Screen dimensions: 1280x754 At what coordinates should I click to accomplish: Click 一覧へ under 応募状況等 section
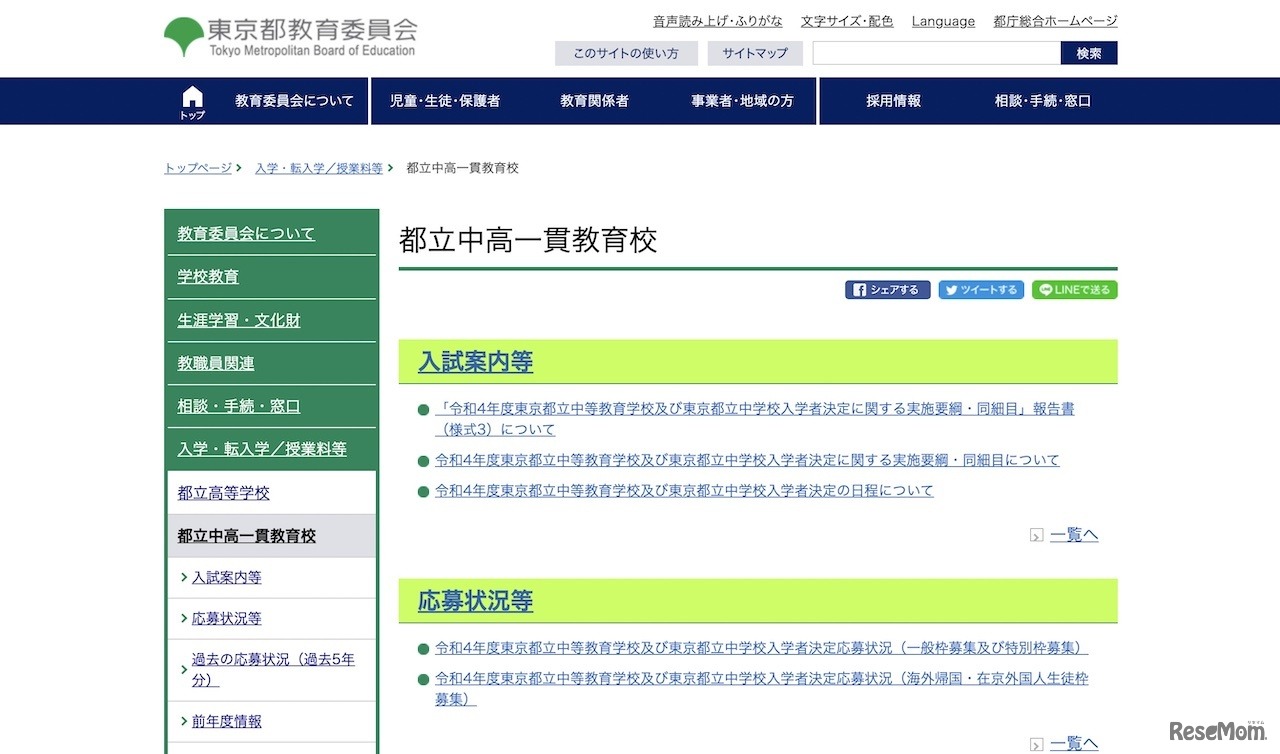(1073, 743)
